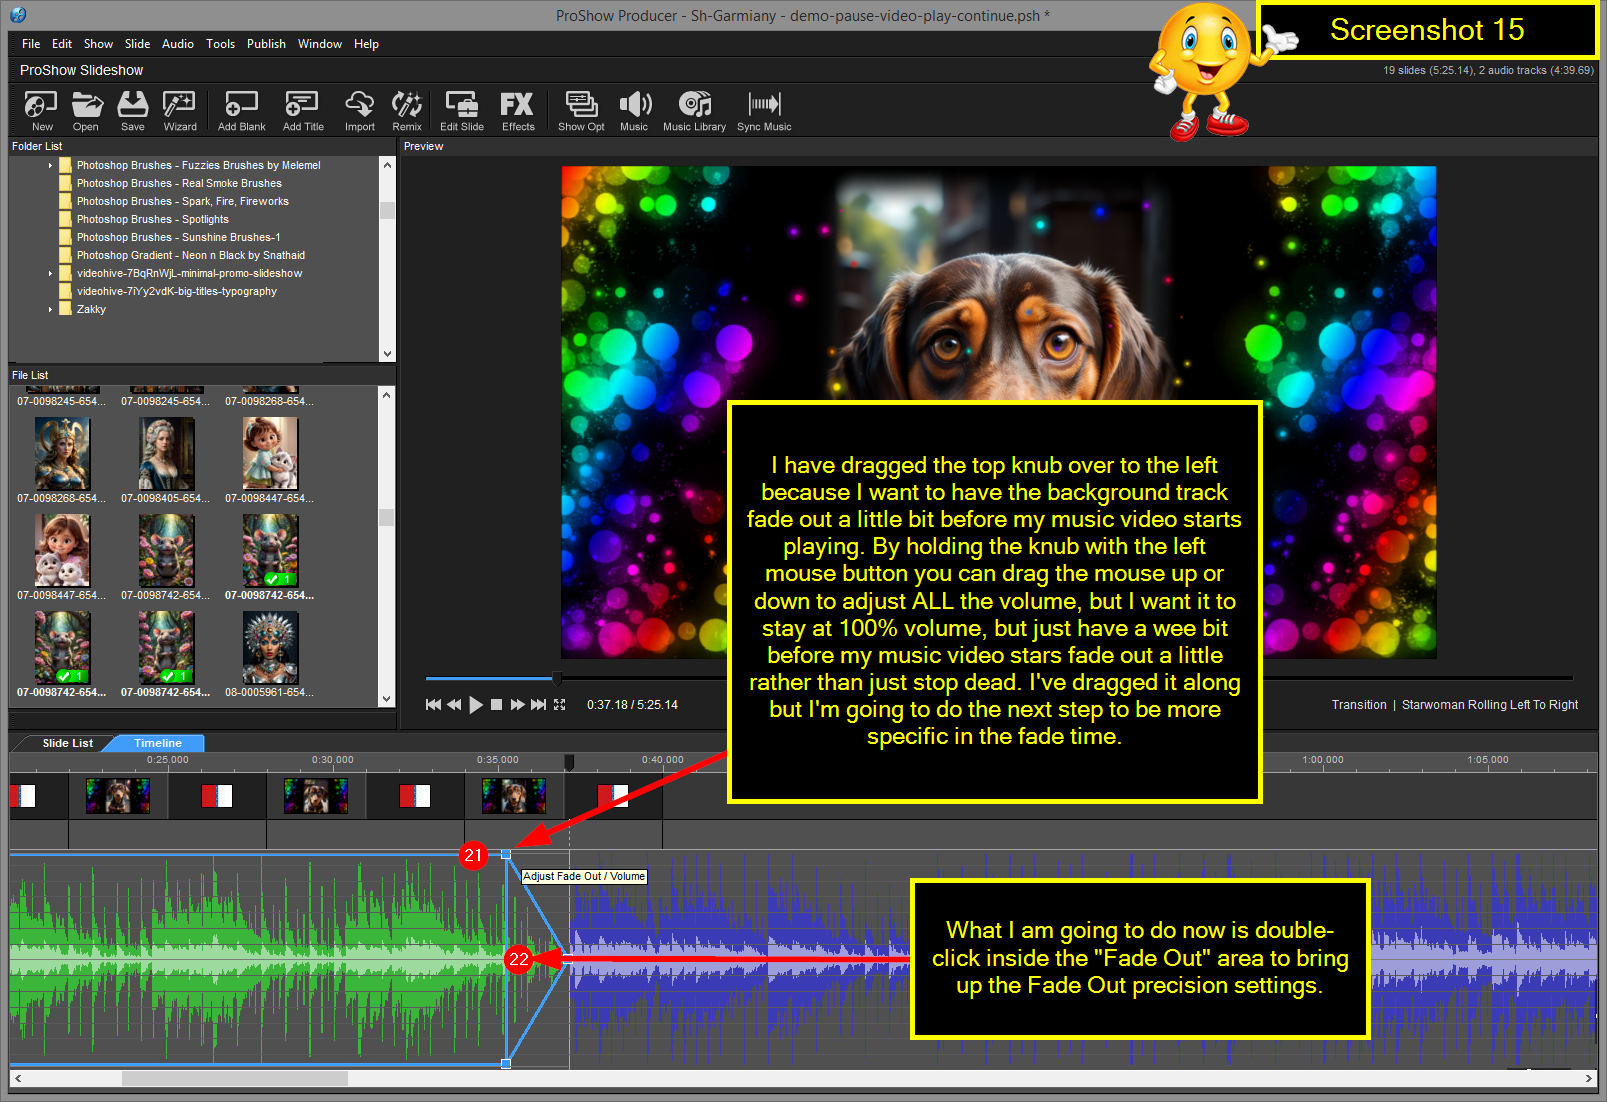Open the File menu
Viewport: 1607px width, 1102px height.
point(31,44)
